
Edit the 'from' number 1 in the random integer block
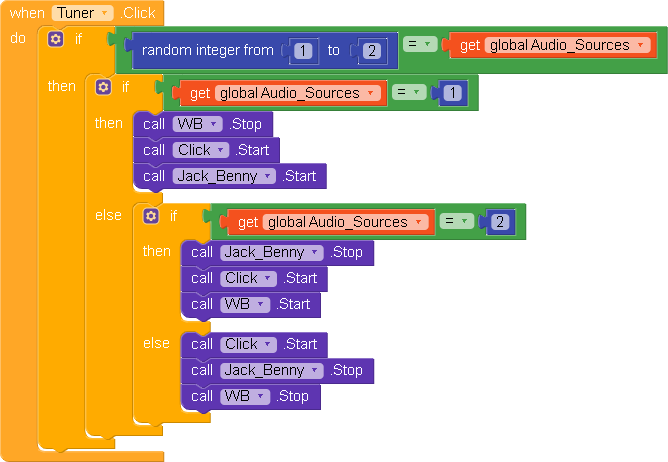(x=303, y=51)
